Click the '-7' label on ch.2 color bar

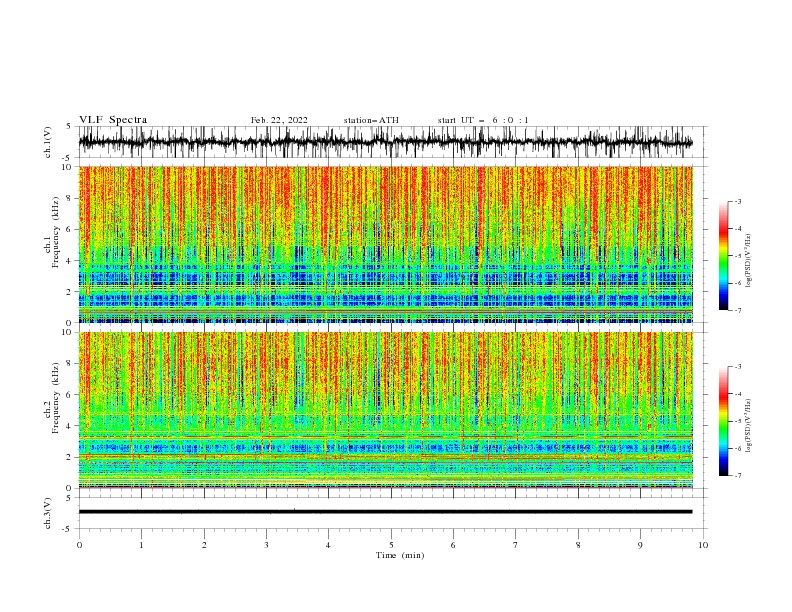tap(738, 476)
